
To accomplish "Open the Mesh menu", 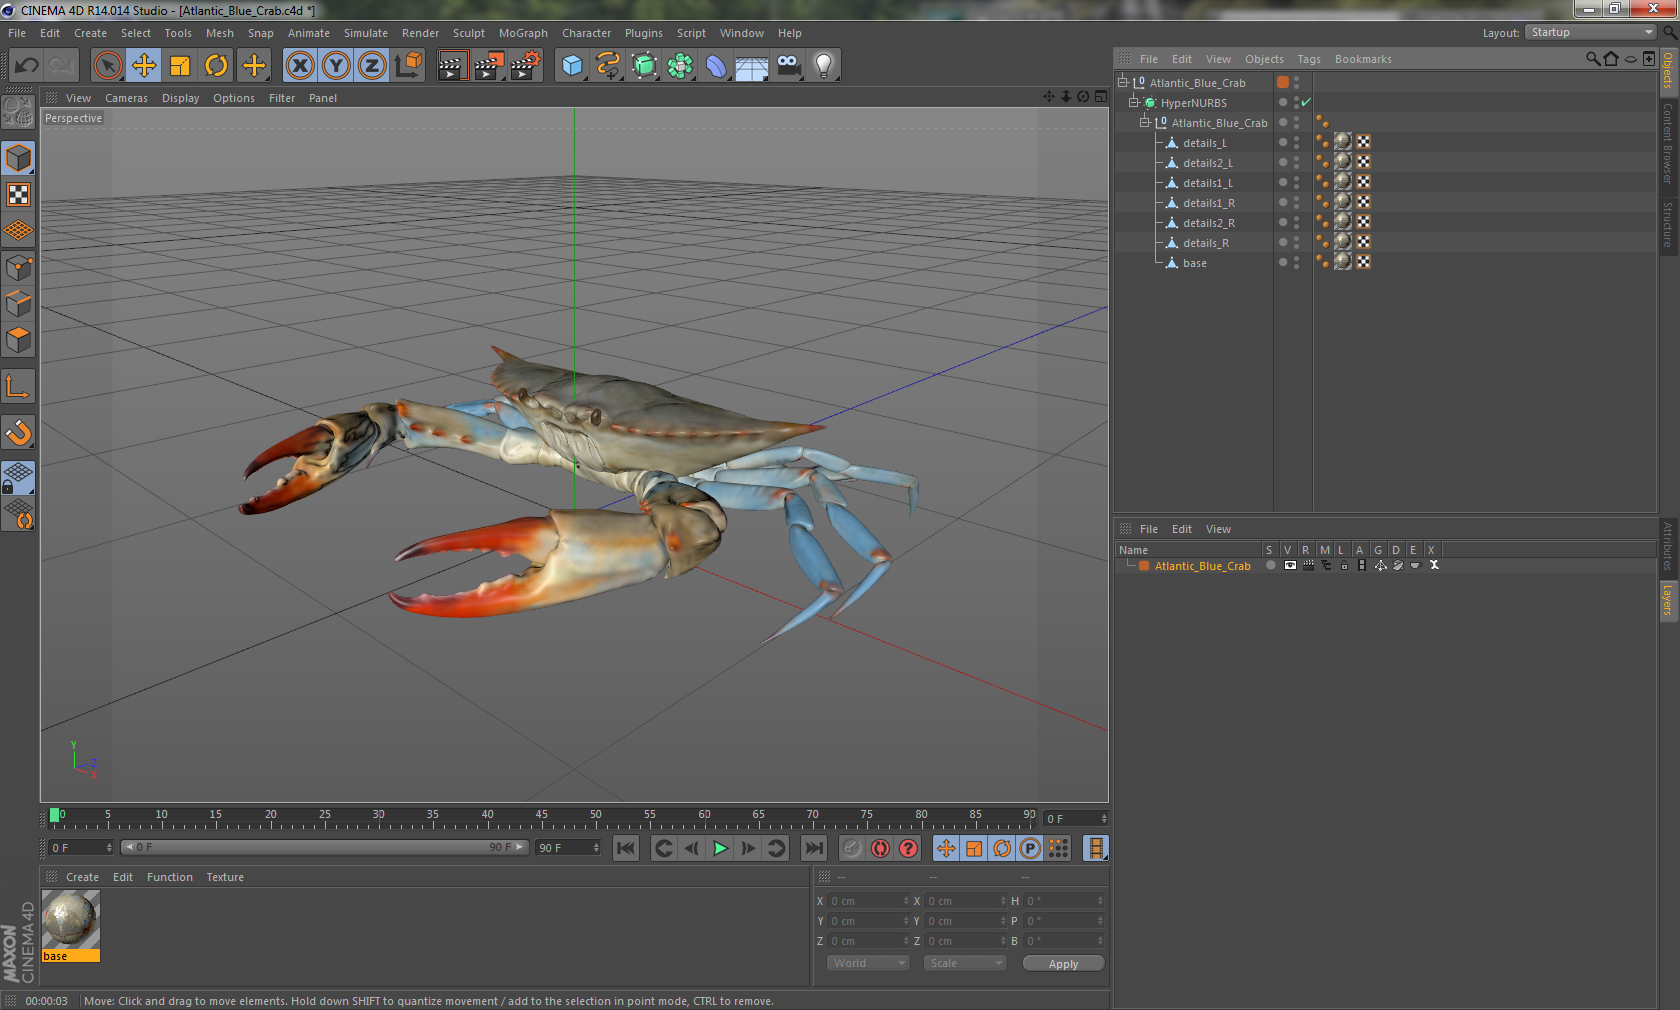I will 219,33.
